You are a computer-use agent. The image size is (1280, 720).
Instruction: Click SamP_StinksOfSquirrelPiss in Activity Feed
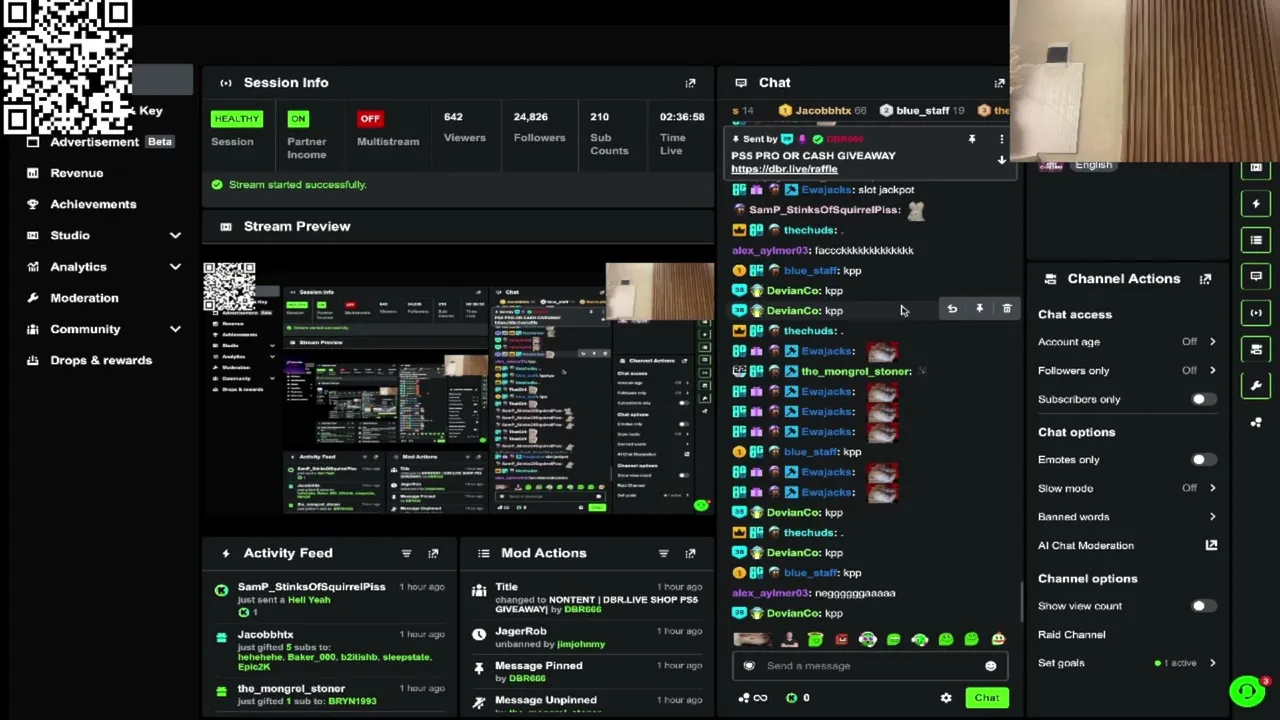(311, 587)
